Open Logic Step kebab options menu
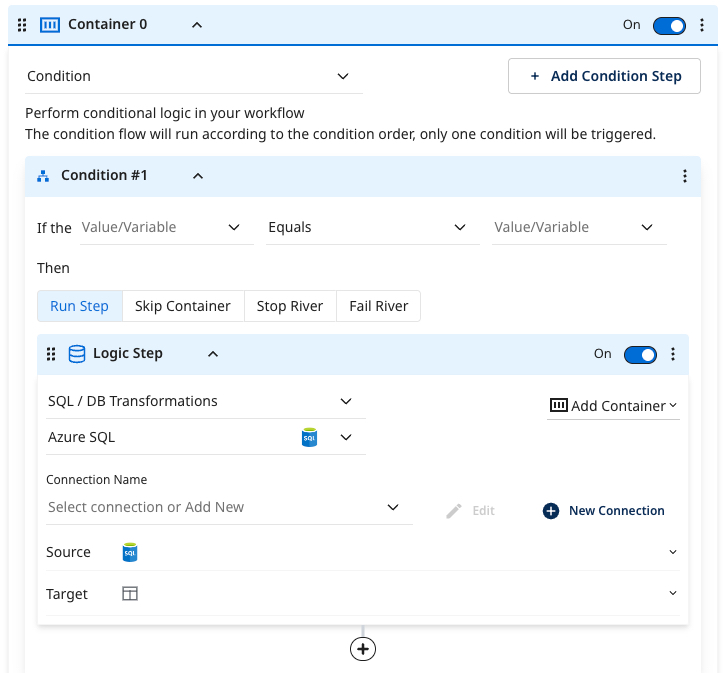Screen dimensions: 723x673 click(673, 354)
